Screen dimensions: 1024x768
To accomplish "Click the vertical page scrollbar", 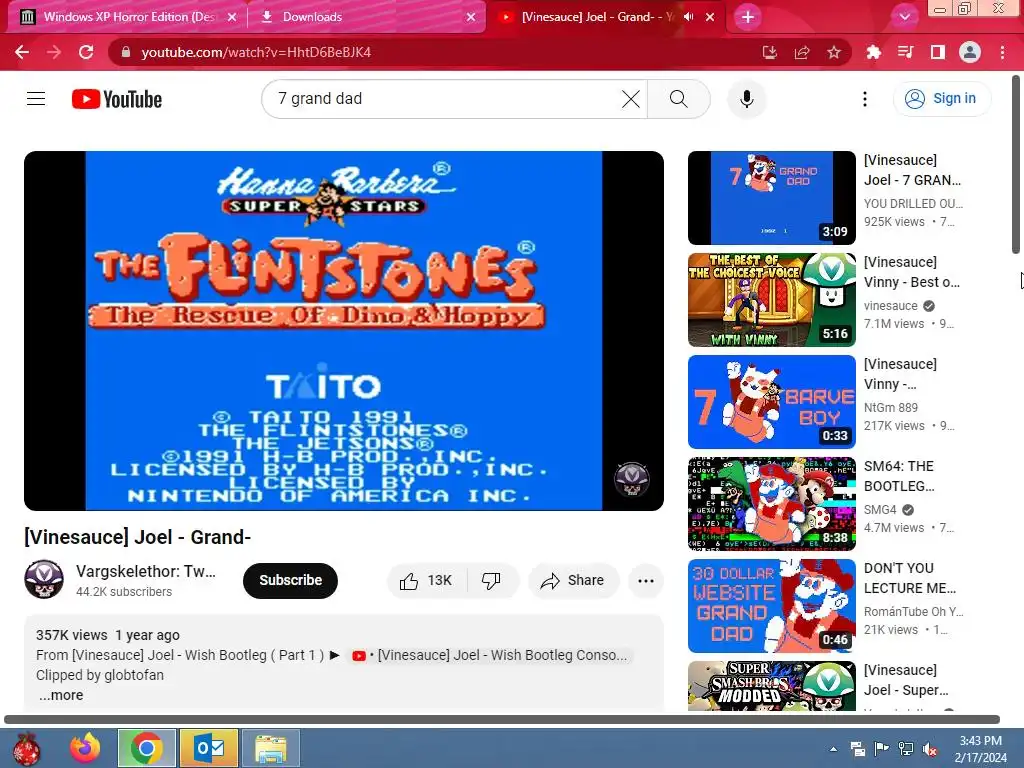I will click(1016, 165).
